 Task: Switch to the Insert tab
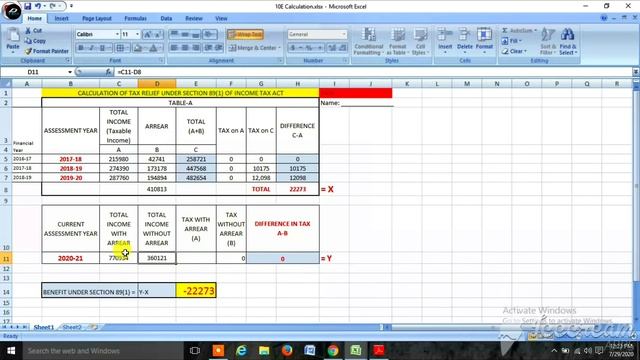pyautogui.click(x=62, y=18)
